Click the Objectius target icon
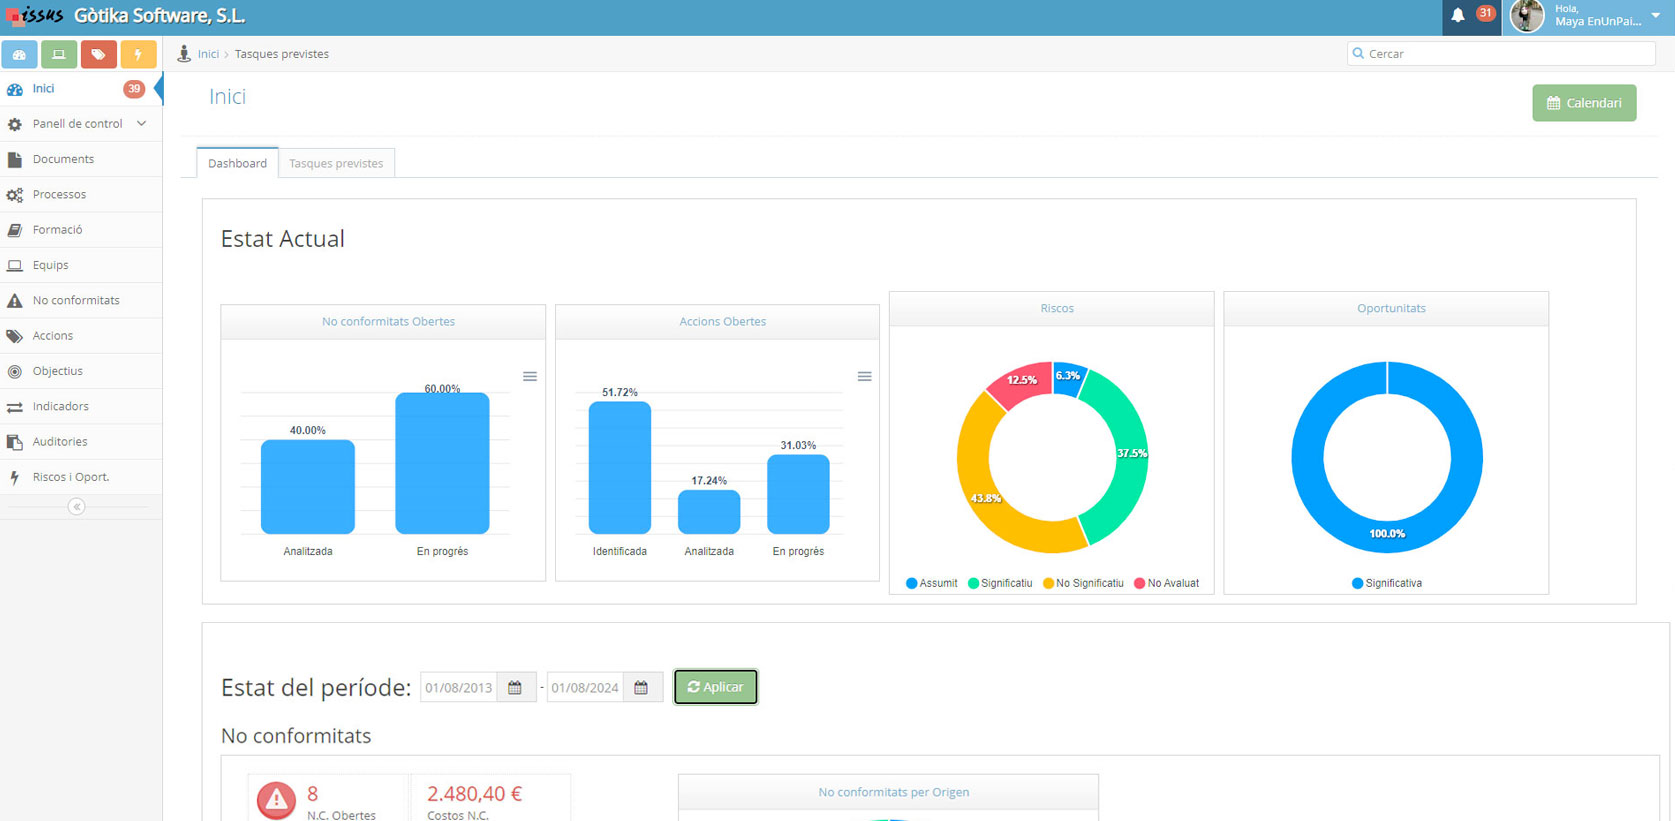This screenshot has height=821, width=1675. pyautogui.click(x=15, y=371)
